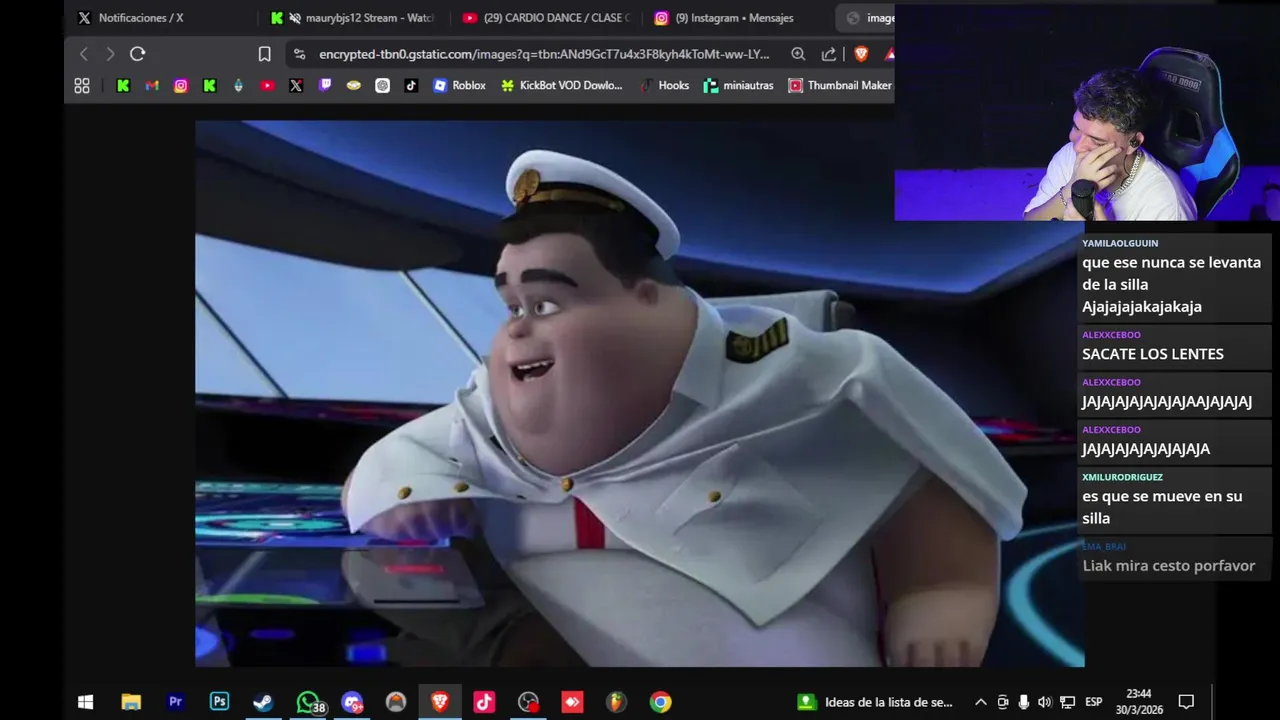Open Steam from taskbar

pos(263,702)
